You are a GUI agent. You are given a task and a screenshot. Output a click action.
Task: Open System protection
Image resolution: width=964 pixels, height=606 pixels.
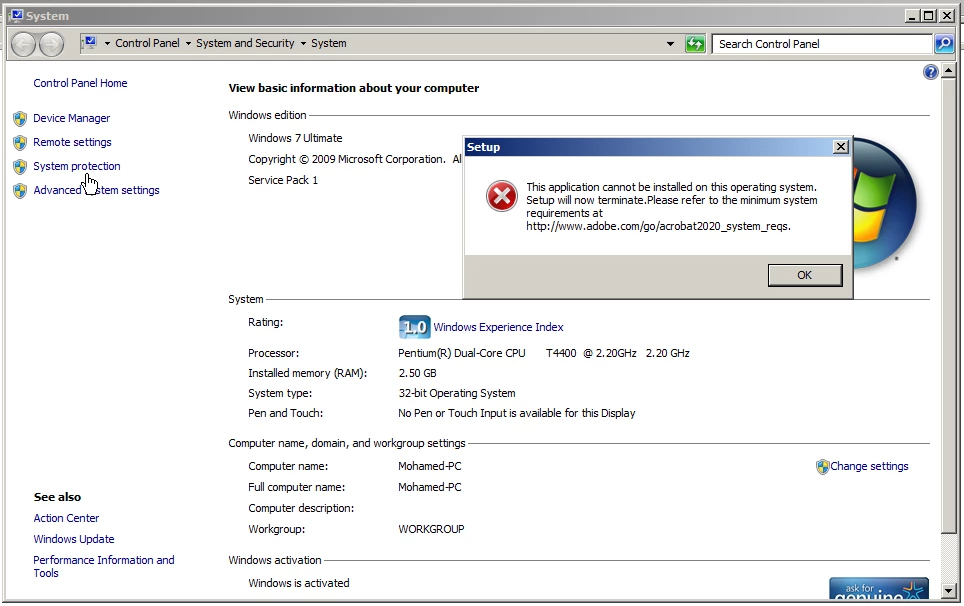tap(77, 166)
